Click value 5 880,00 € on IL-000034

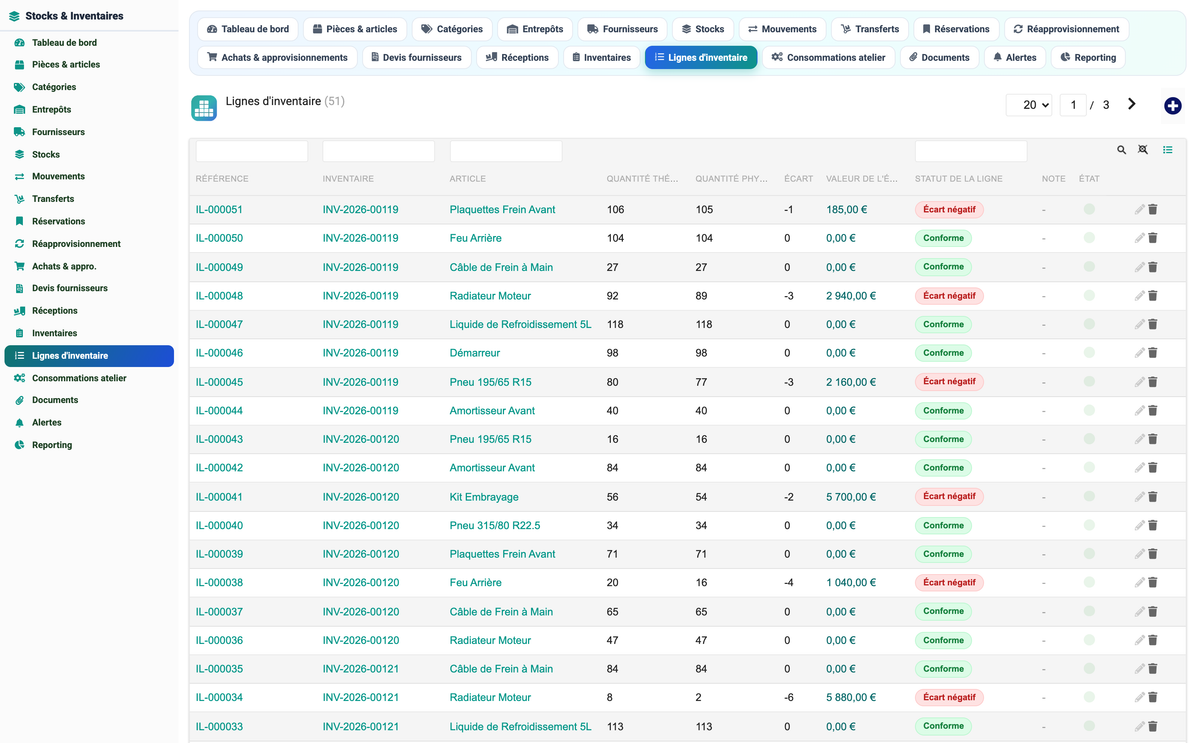click(x=851, y=698)
